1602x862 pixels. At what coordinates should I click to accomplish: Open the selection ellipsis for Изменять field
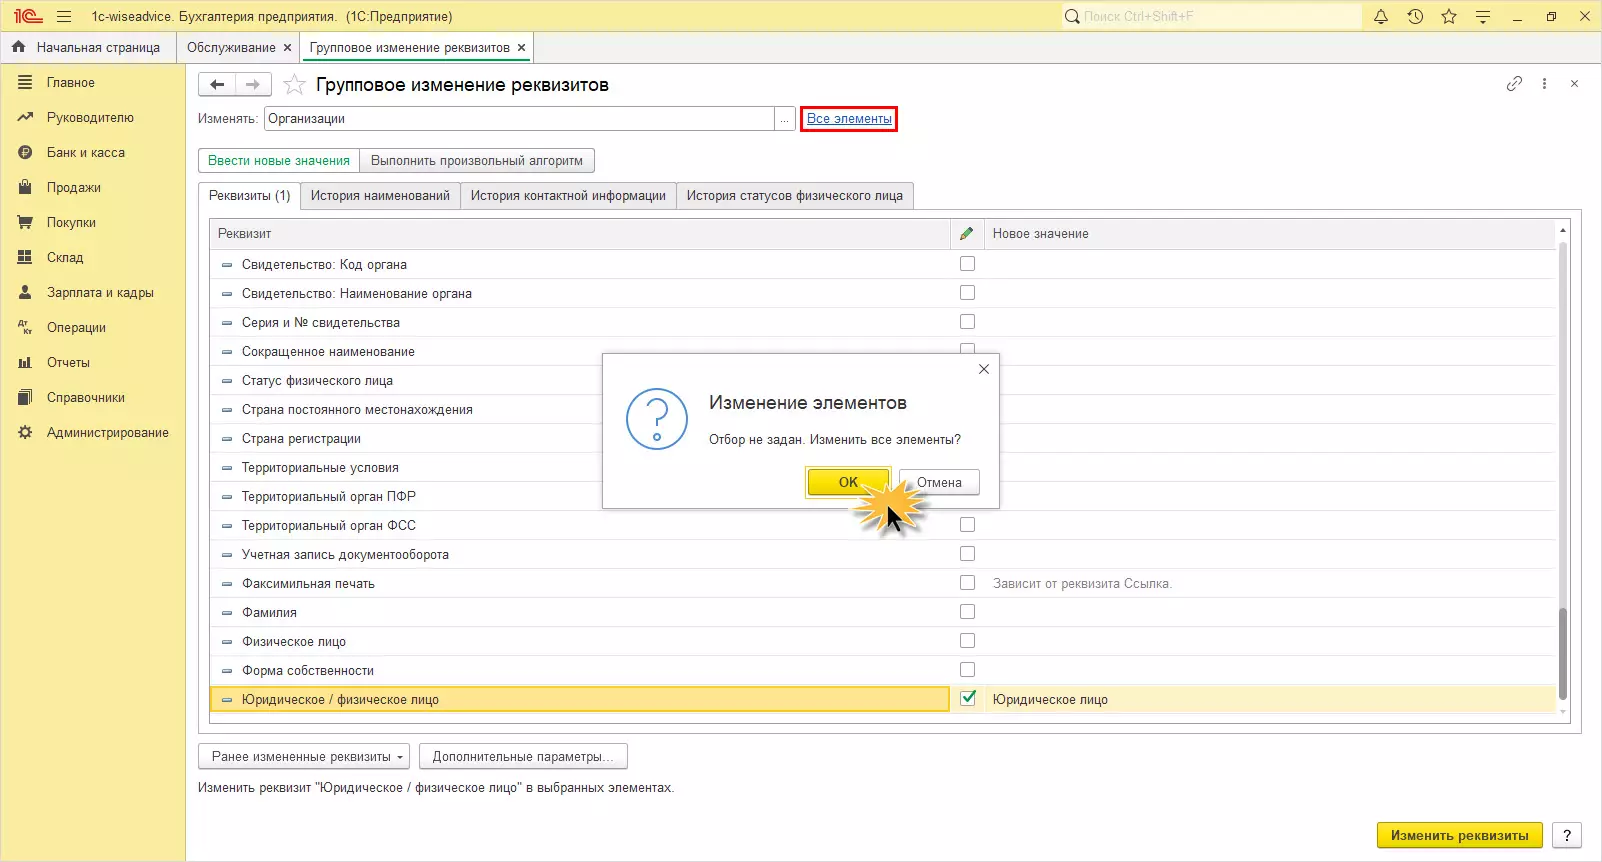[785, 118]
